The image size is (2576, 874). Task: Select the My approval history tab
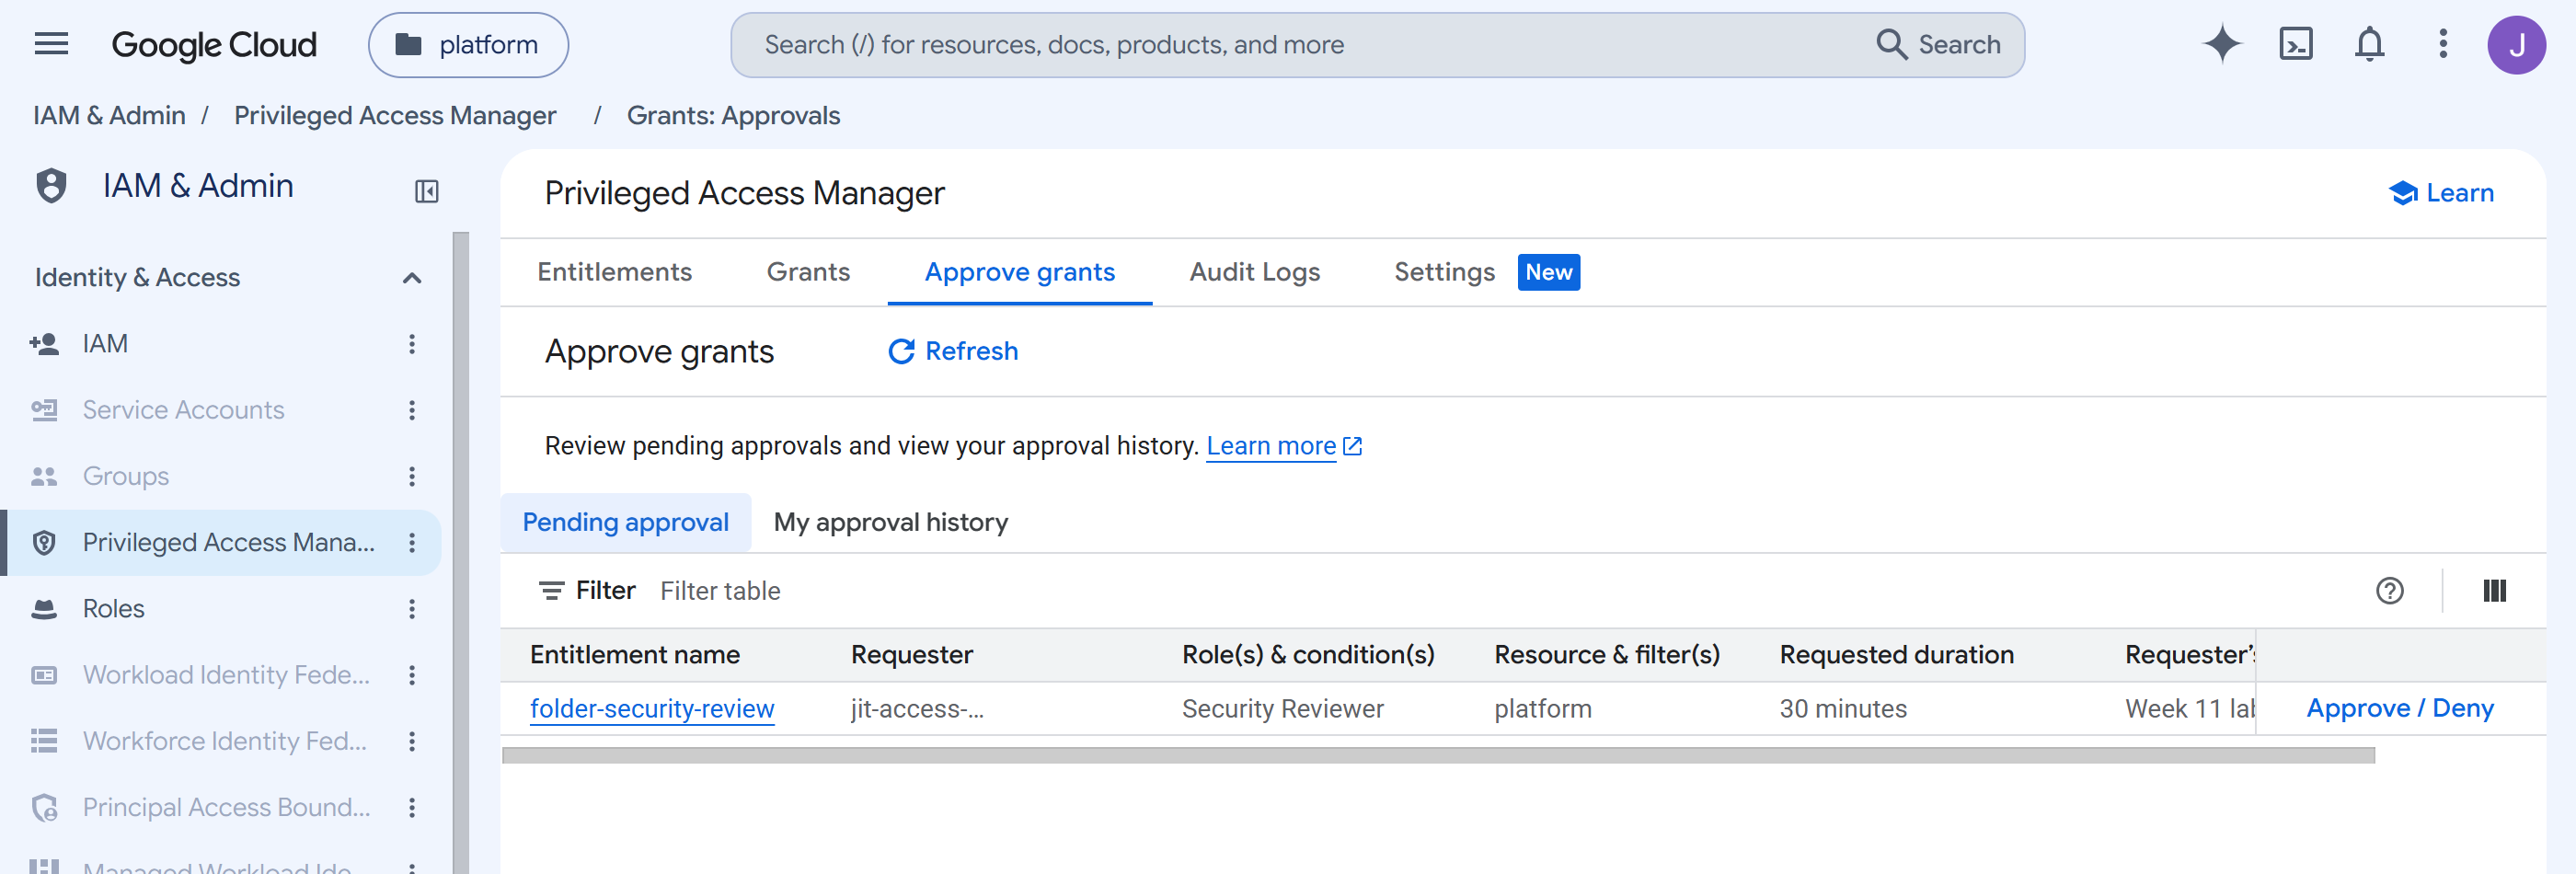click(x=890, y=522)
